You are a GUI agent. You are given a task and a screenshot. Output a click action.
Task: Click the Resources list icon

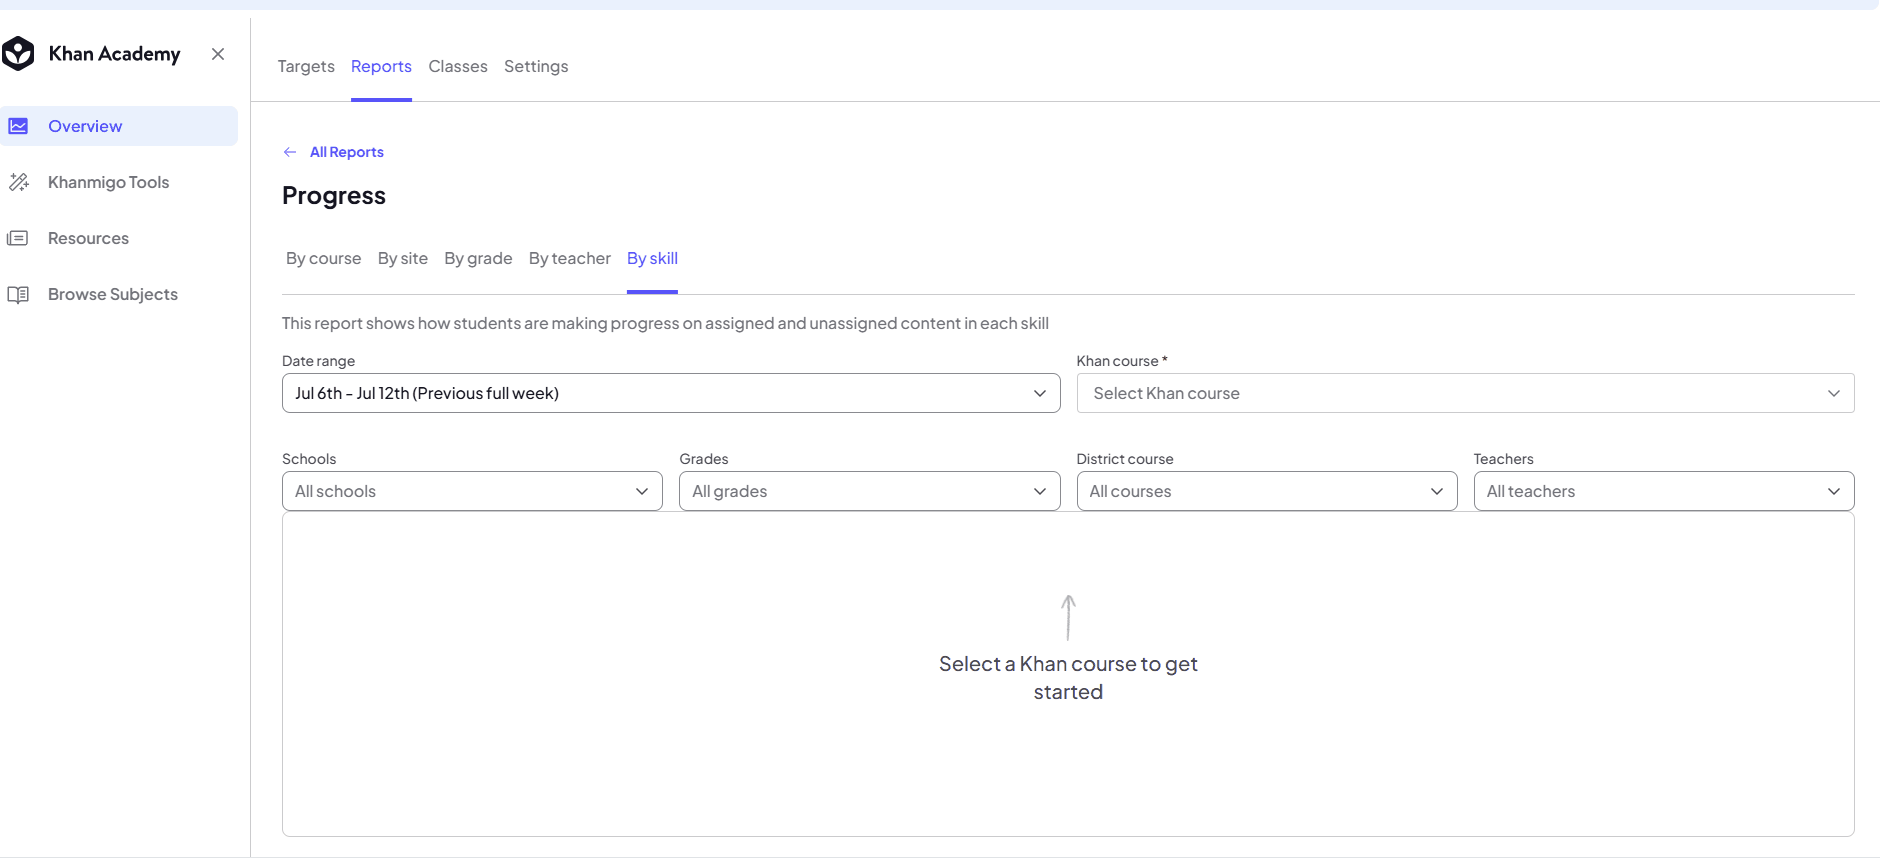(x=18, y=238)
